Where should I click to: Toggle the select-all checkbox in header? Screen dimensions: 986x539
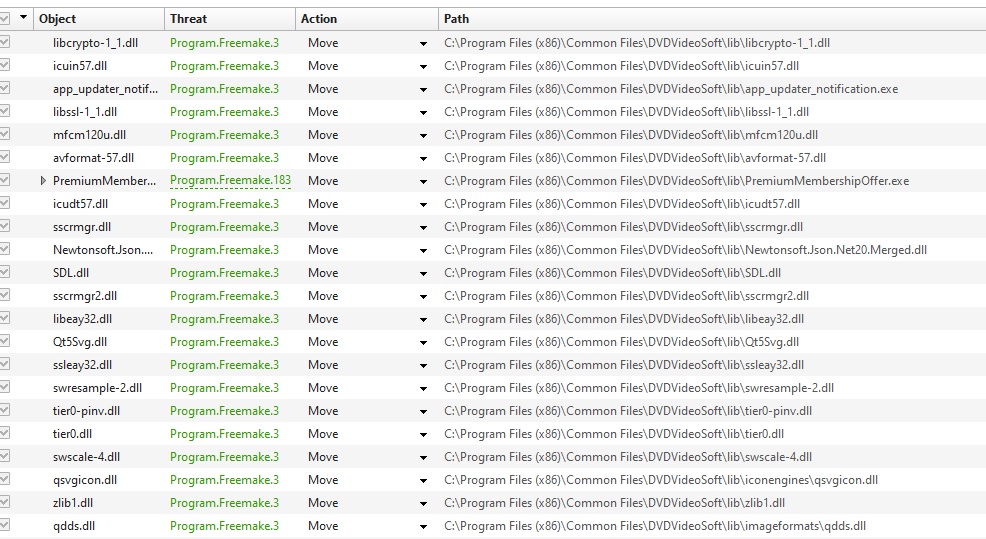click(x=6, y=18)
